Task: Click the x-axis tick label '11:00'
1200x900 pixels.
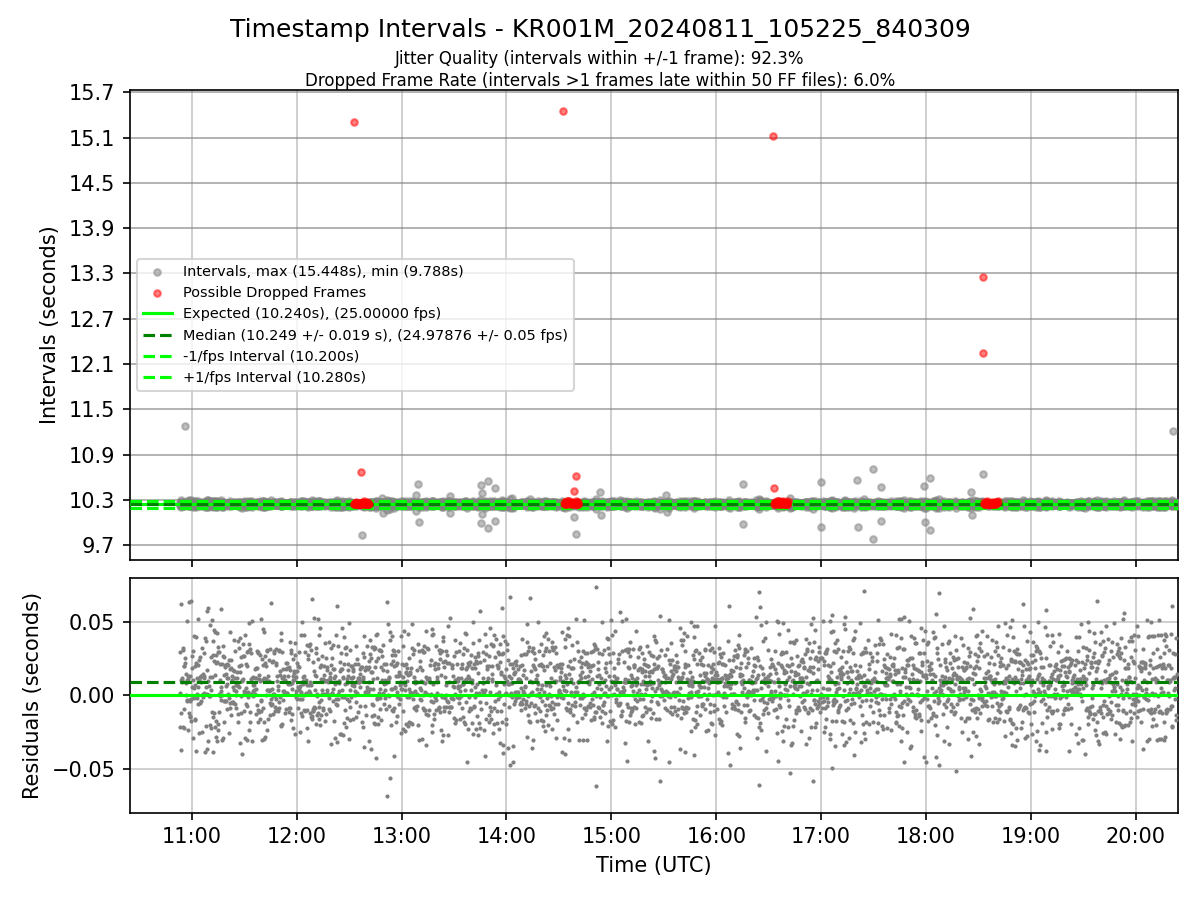Action: (192, 836)
